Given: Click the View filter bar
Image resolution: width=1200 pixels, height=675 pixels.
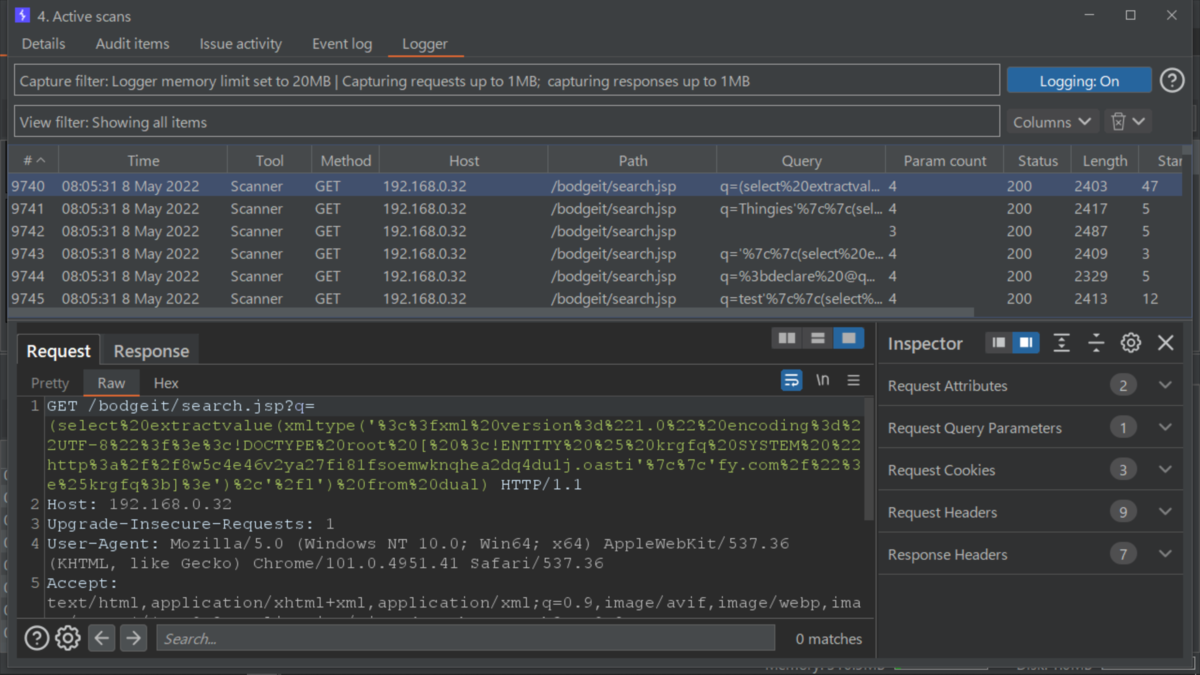Looking at the screenshot, I should coord(507,122).
